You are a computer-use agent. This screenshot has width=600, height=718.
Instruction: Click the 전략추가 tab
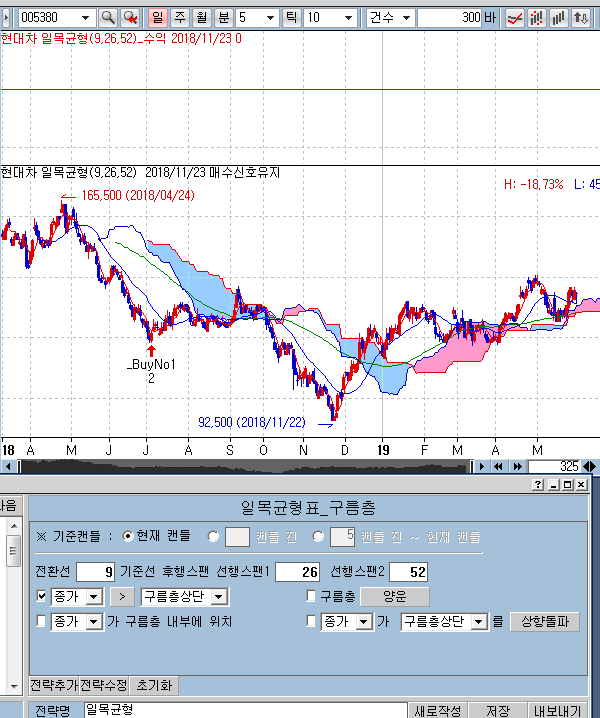tap(53, 686)
